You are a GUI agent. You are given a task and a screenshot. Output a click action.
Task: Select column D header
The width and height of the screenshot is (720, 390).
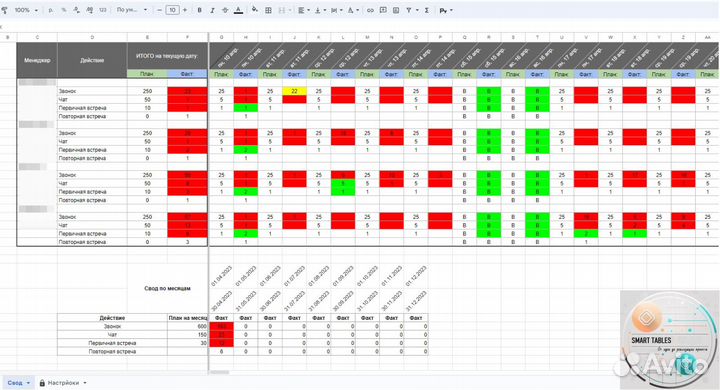[x=92, y=37]
